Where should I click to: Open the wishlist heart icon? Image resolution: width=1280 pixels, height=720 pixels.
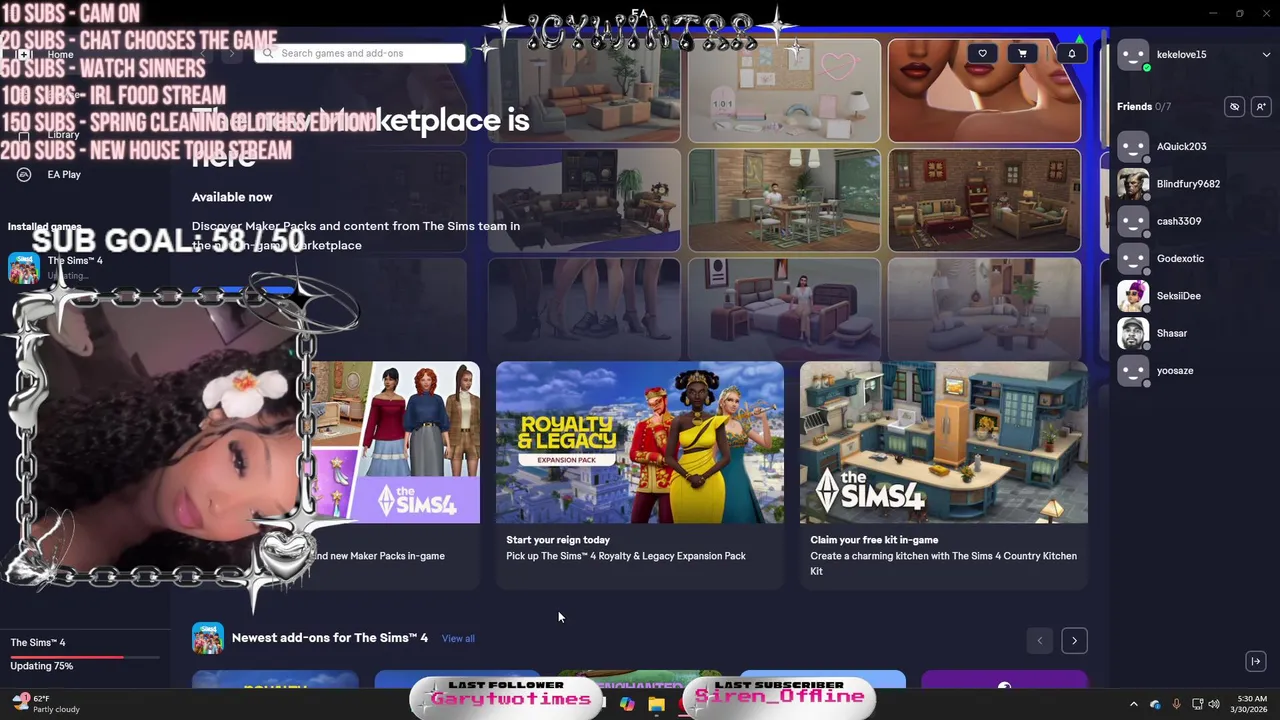982,54
